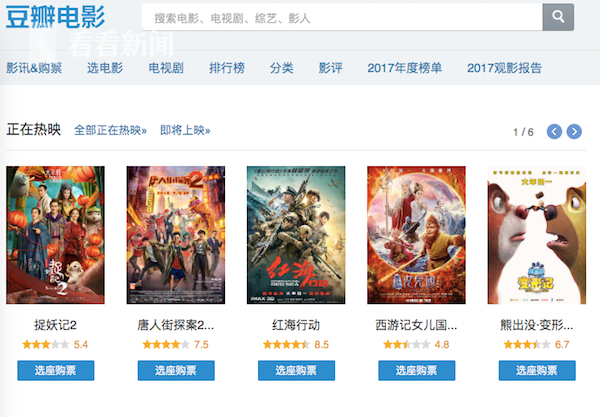Open the 全部正在热映 link
The image size is (600, 417).
pyautogui.click(x=110, y=130)
